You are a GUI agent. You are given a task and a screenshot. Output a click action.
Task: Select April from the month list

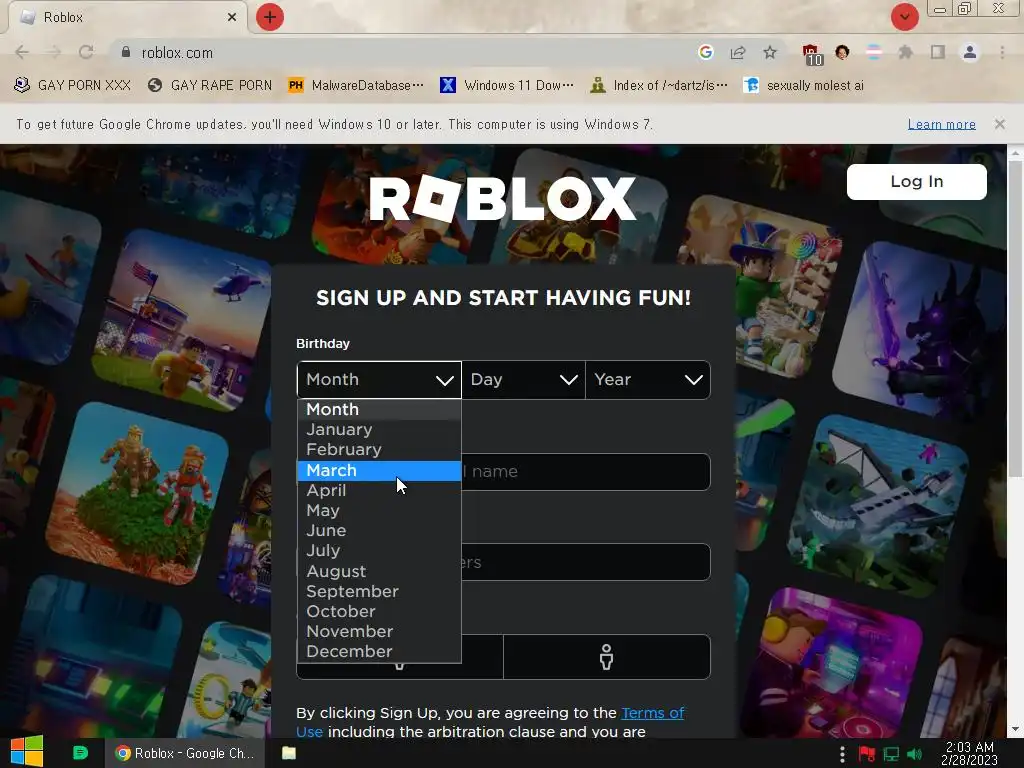(379, 490)
